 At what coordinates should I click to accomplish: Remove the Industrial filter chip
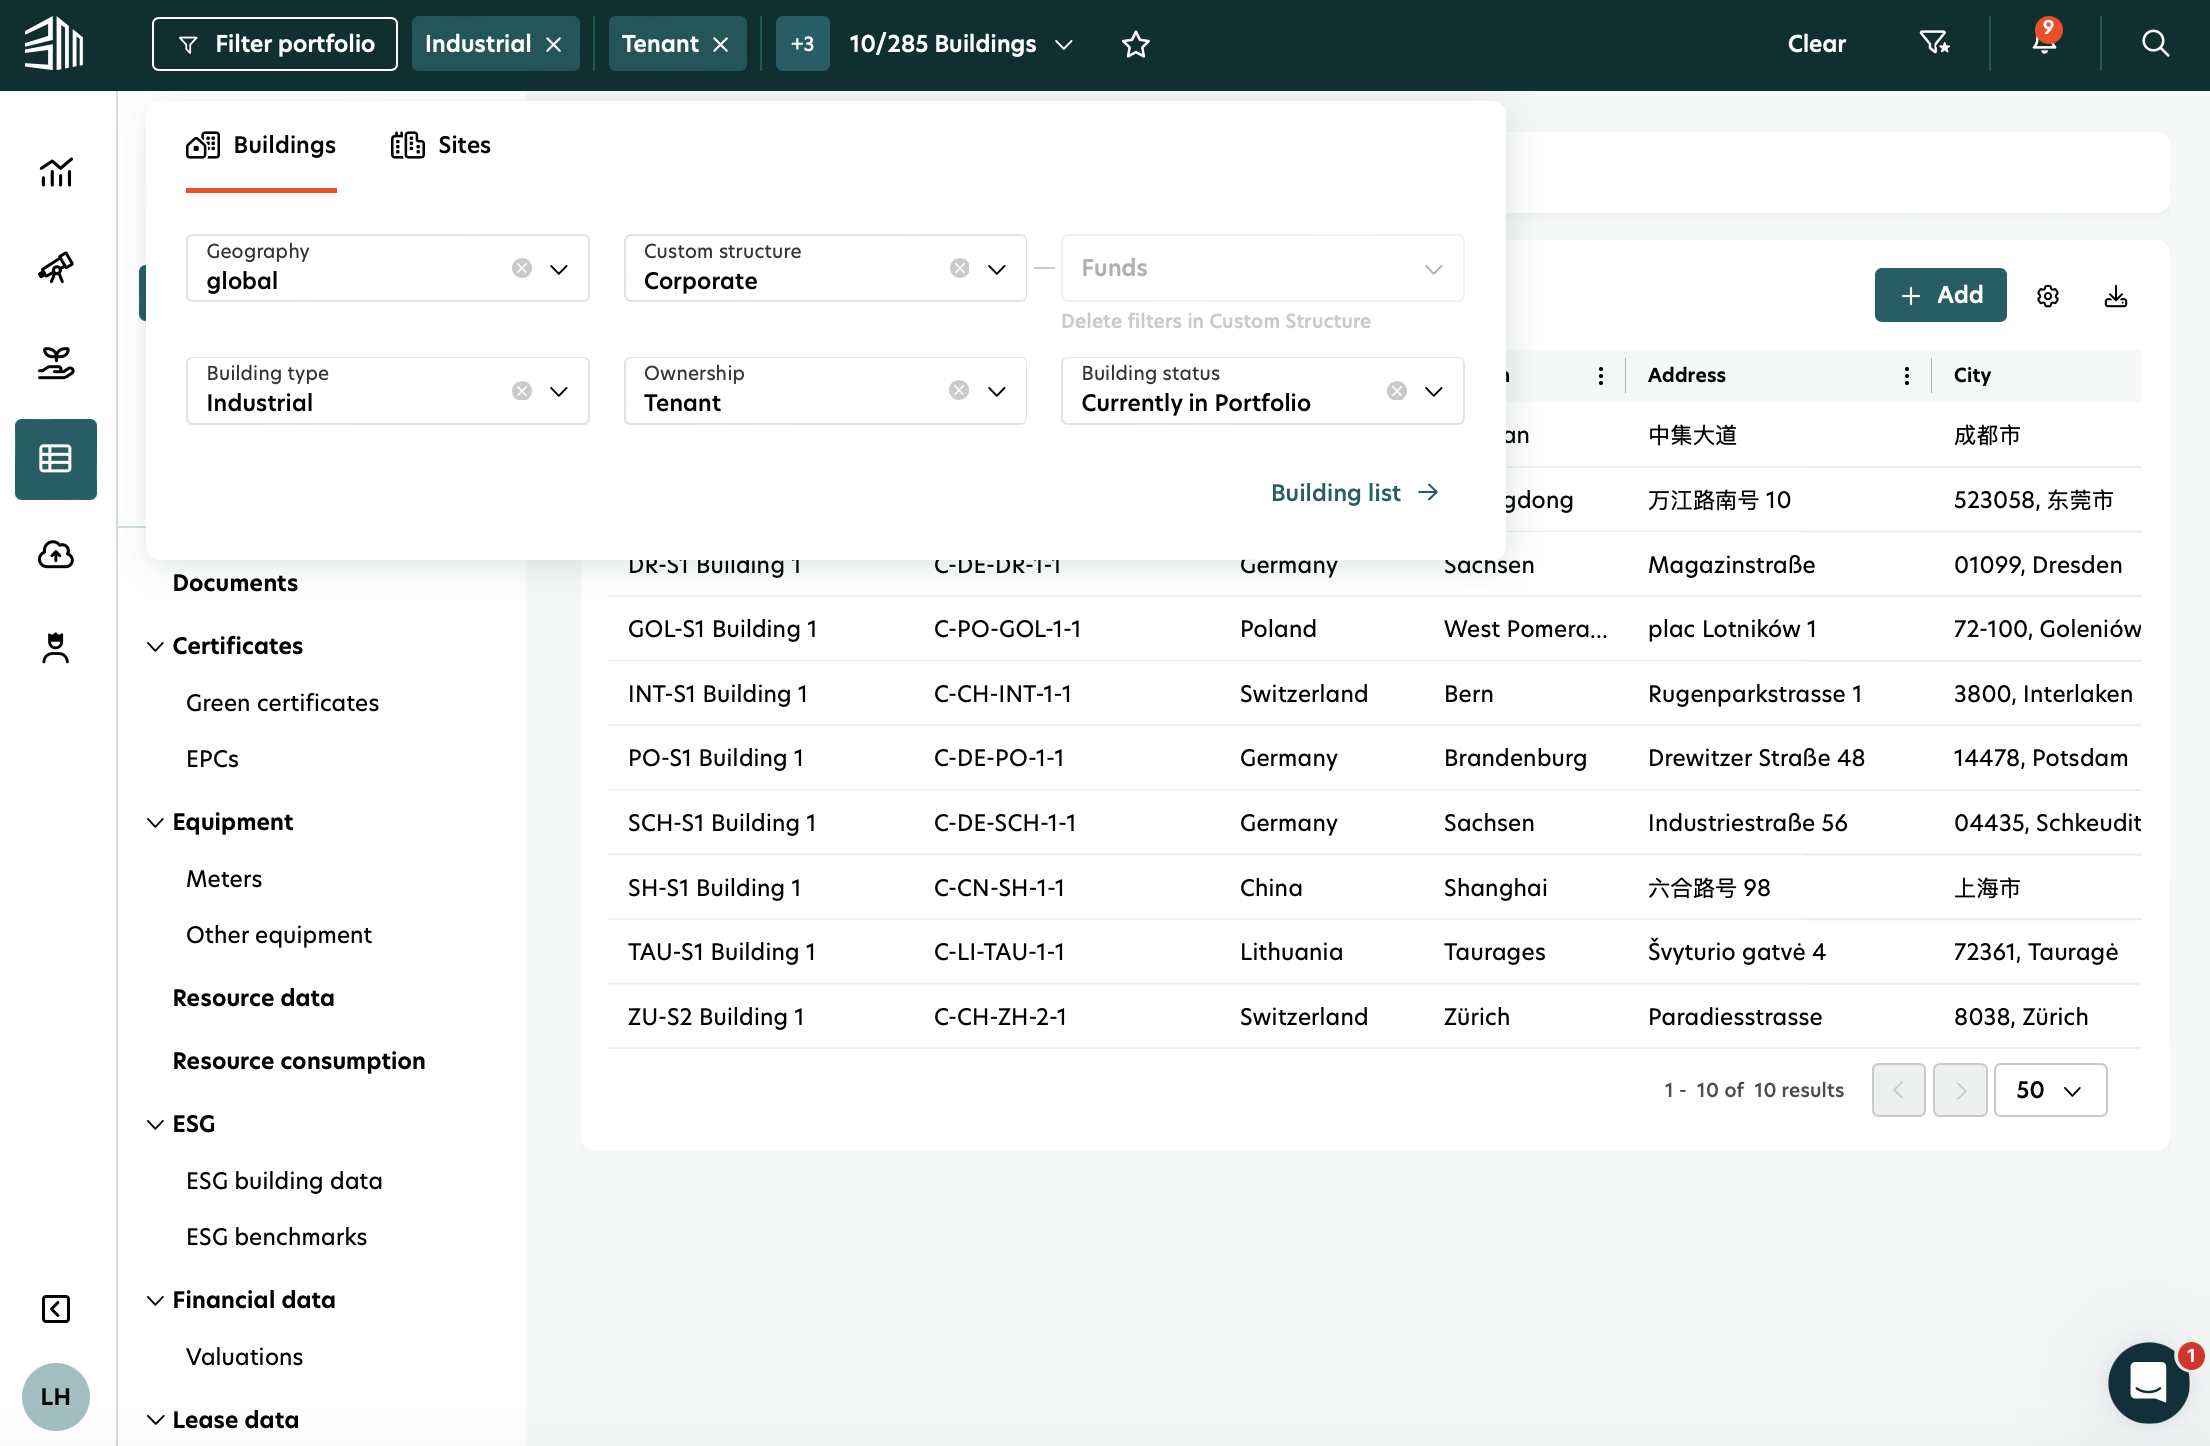pos(554,44)
